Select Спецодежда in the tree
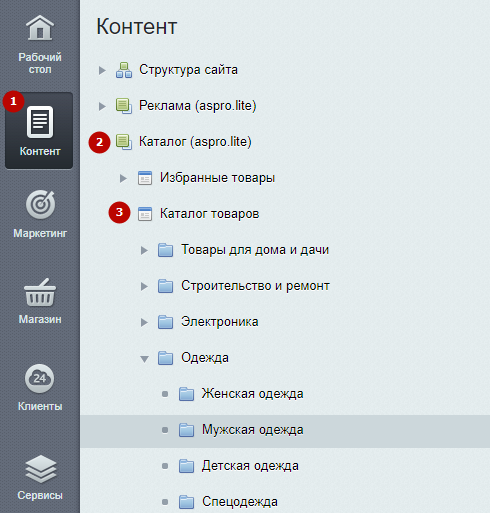Viewport: 490px width, 513px height. click(240, 502)
